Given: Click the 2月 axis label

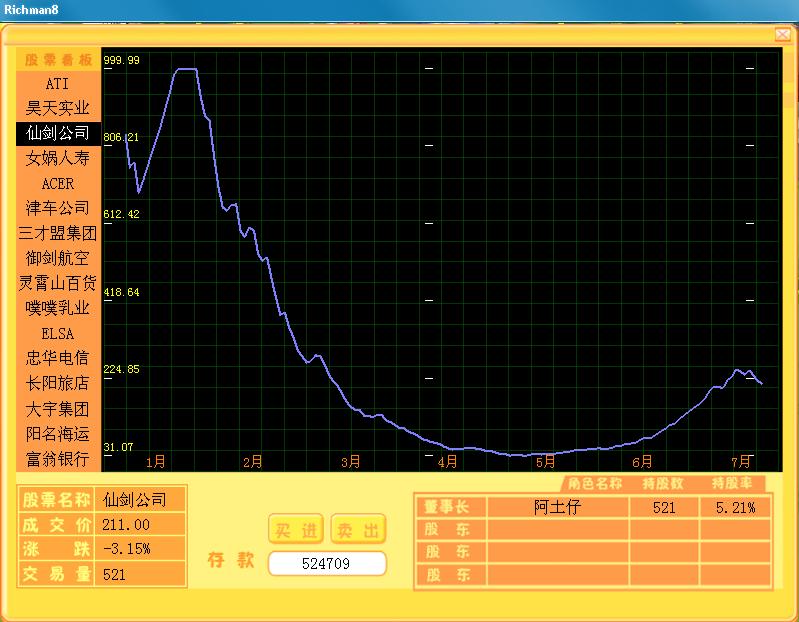Looking at the screenshot, I should 253,462.
